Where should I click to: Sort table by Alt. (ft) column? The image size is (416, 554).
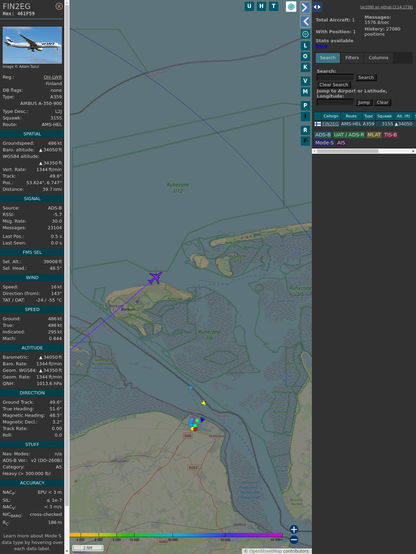(x=403, y=116)
